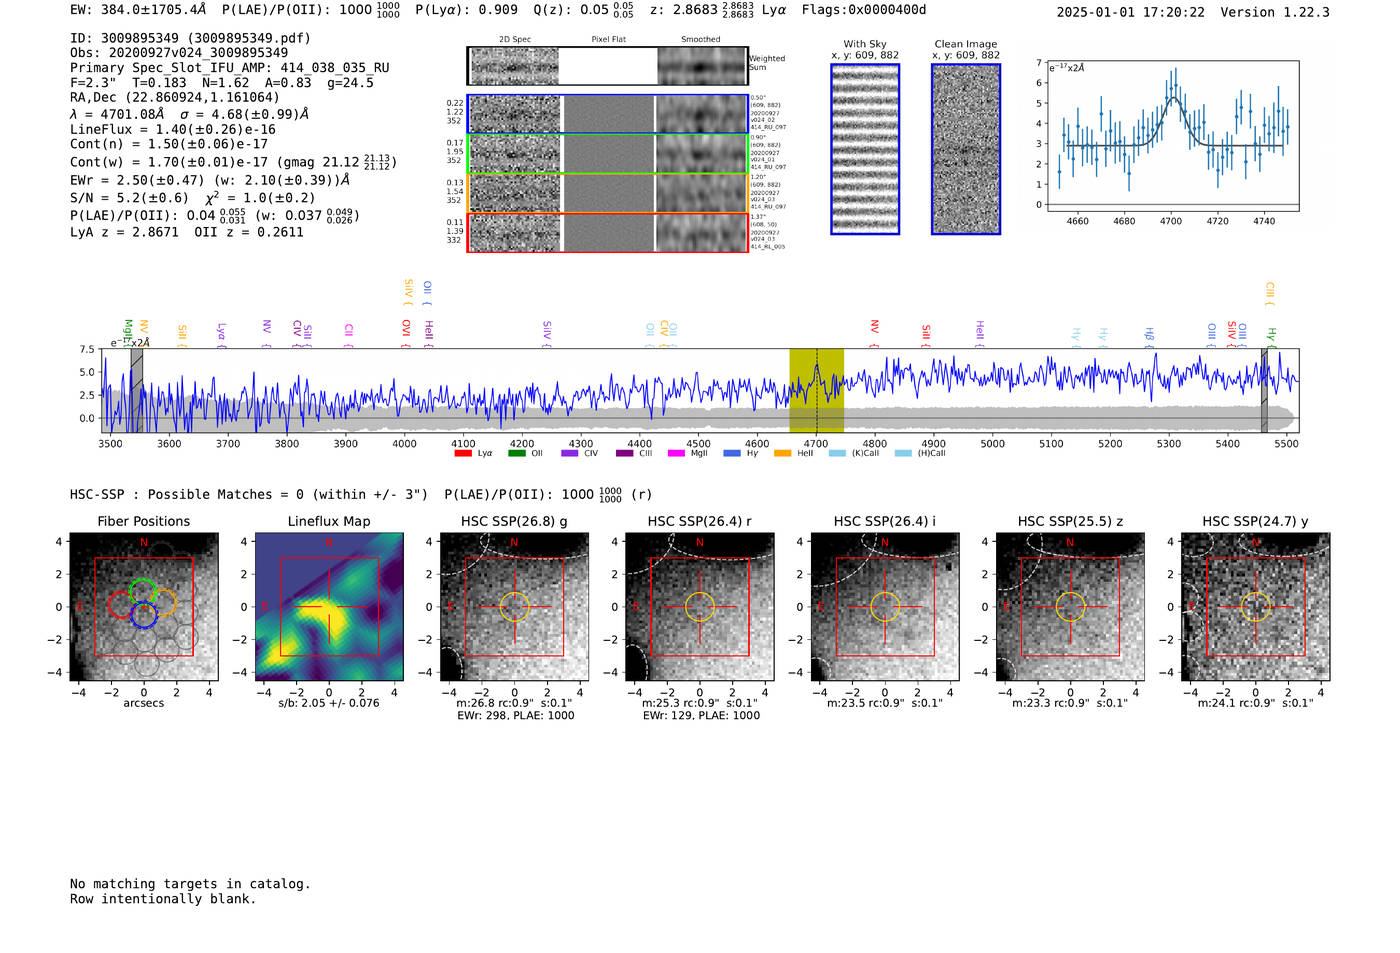Click the Hβ line marker above spectrum

(1150, 337)
